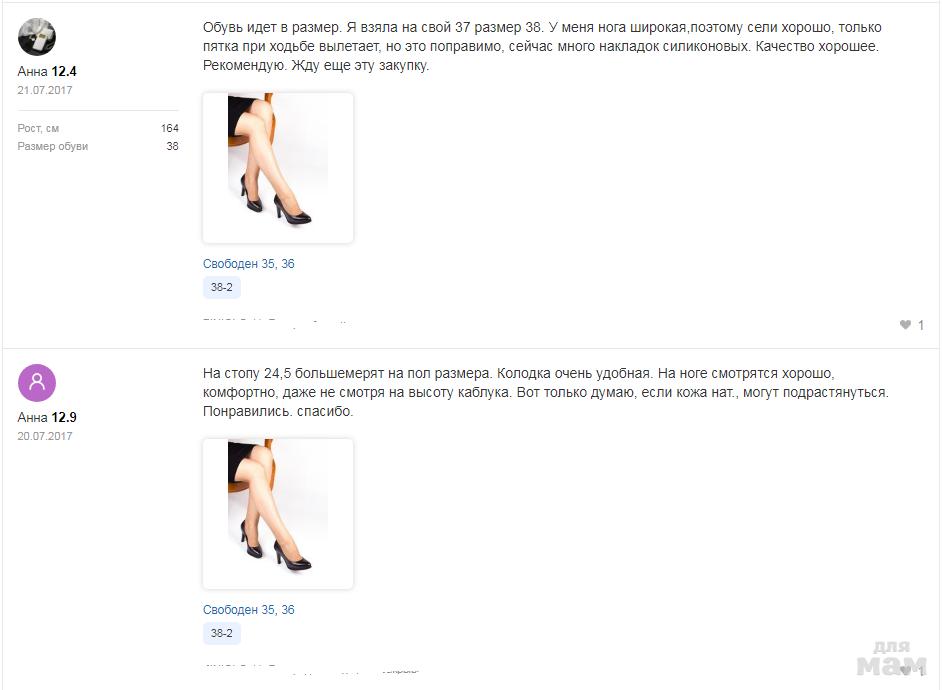Like the review by Анна 12.4 with heart icon
The height and width of the screenshot is (690, 942).
tap(905, 325)
